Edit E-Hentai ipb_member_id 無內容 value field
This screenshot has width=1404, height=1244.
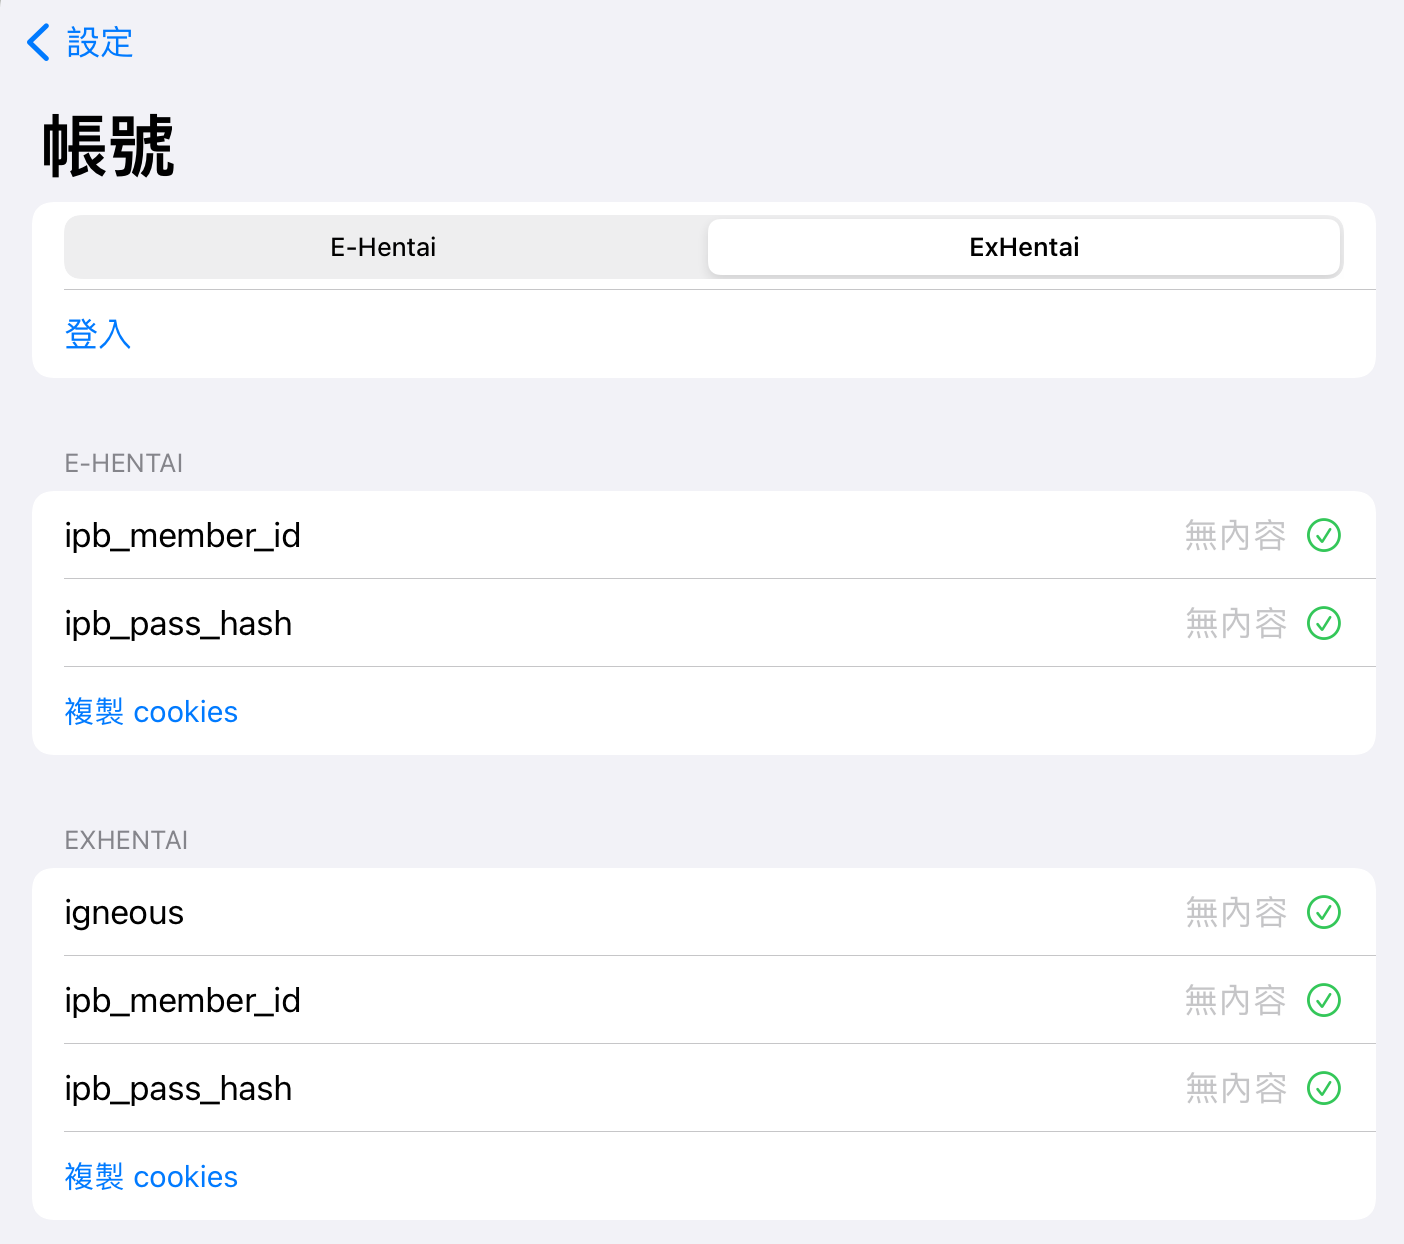coord(1235,535)
